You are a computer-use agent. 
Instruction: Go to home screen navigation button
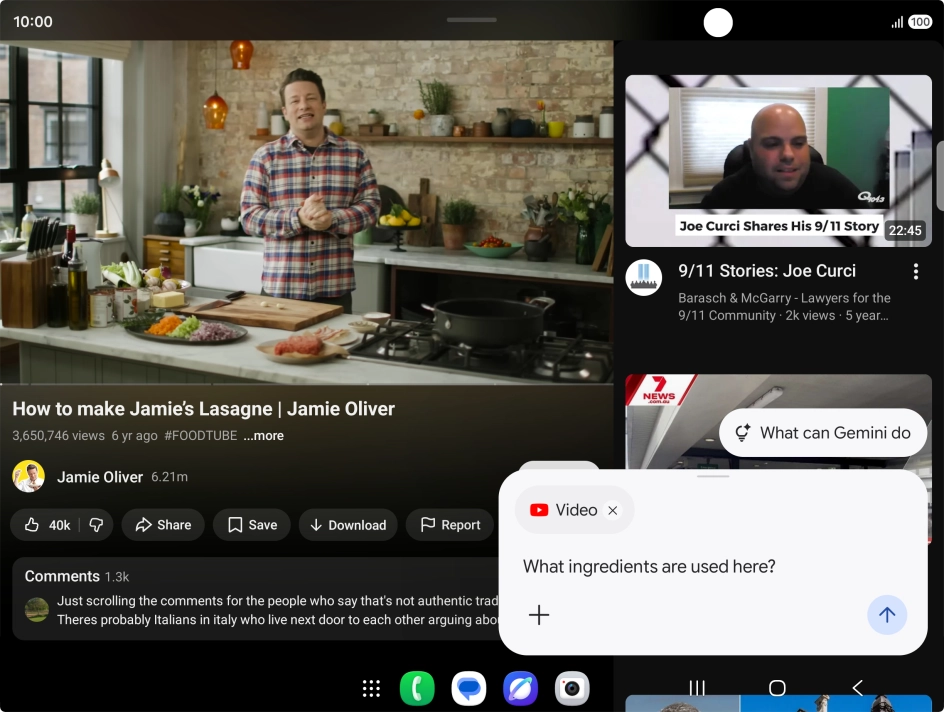click(x=777, y=687)
